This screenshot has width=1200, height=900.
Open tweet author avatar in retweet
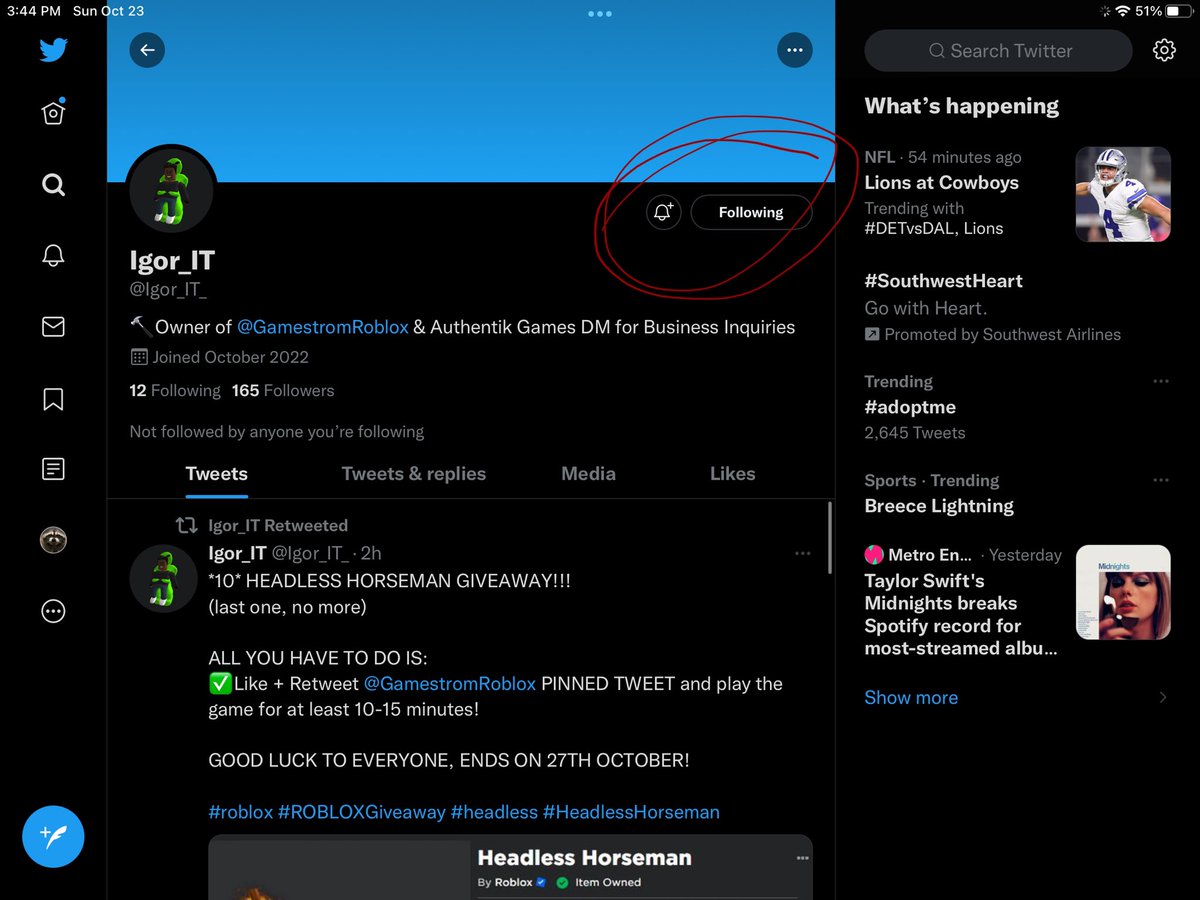point(163,579)
